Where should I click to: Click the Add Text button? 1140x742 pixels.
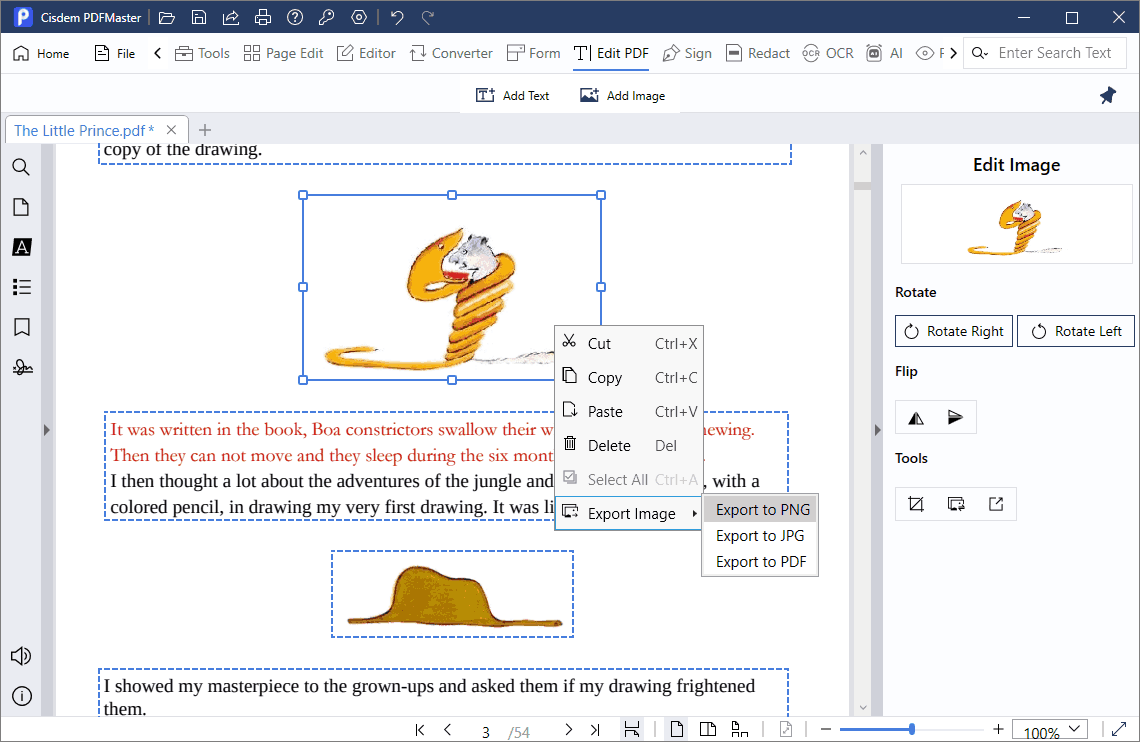click(x=513, y=95)
